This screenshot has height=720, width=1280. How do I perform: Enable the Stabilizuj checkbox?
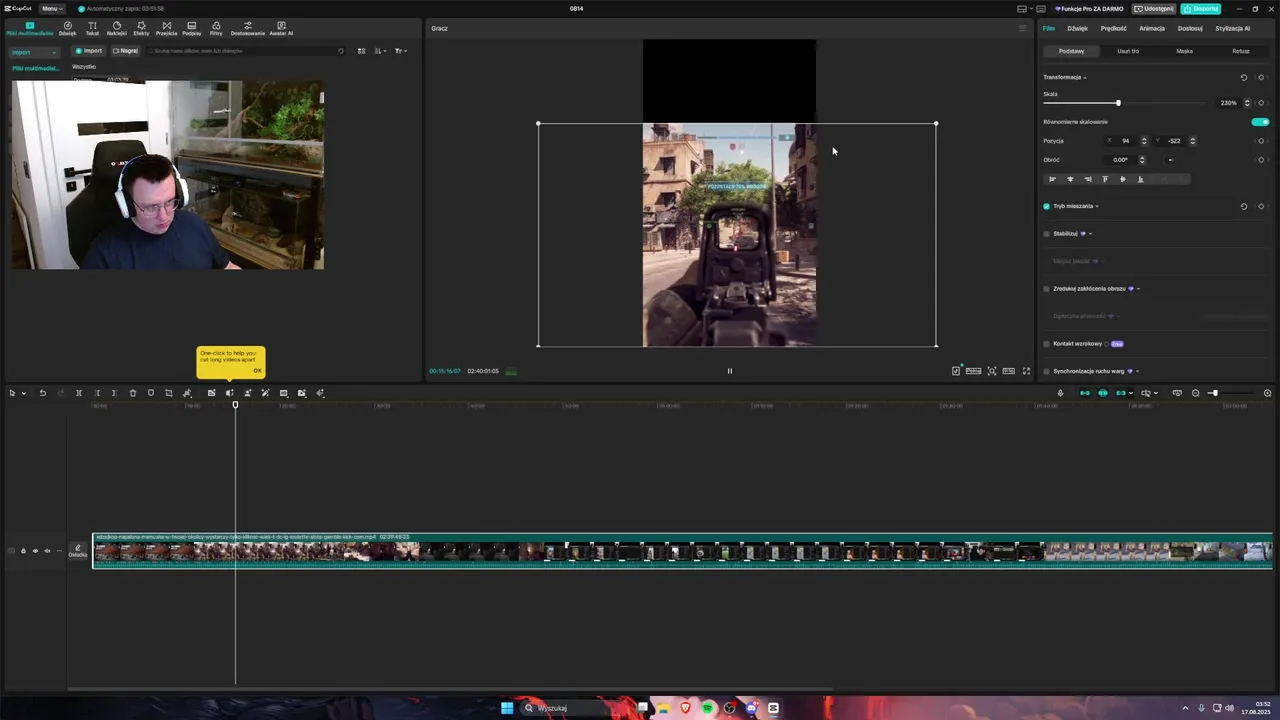1047,234
